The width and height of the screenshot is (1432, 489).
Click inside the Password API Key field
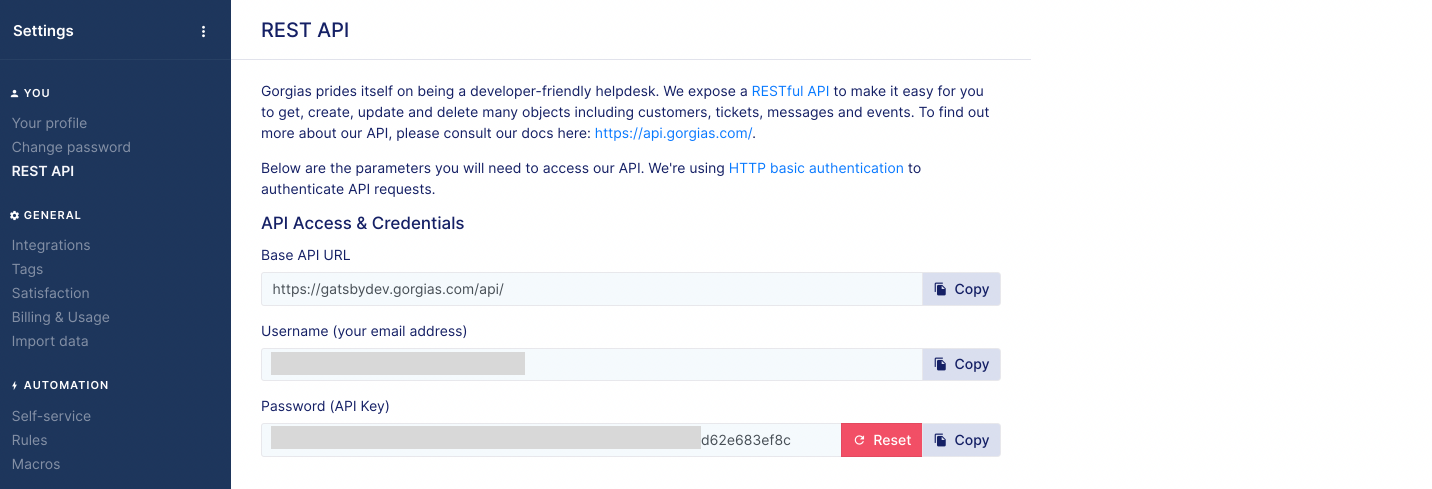pyautogui.click(x=551, y=440)
